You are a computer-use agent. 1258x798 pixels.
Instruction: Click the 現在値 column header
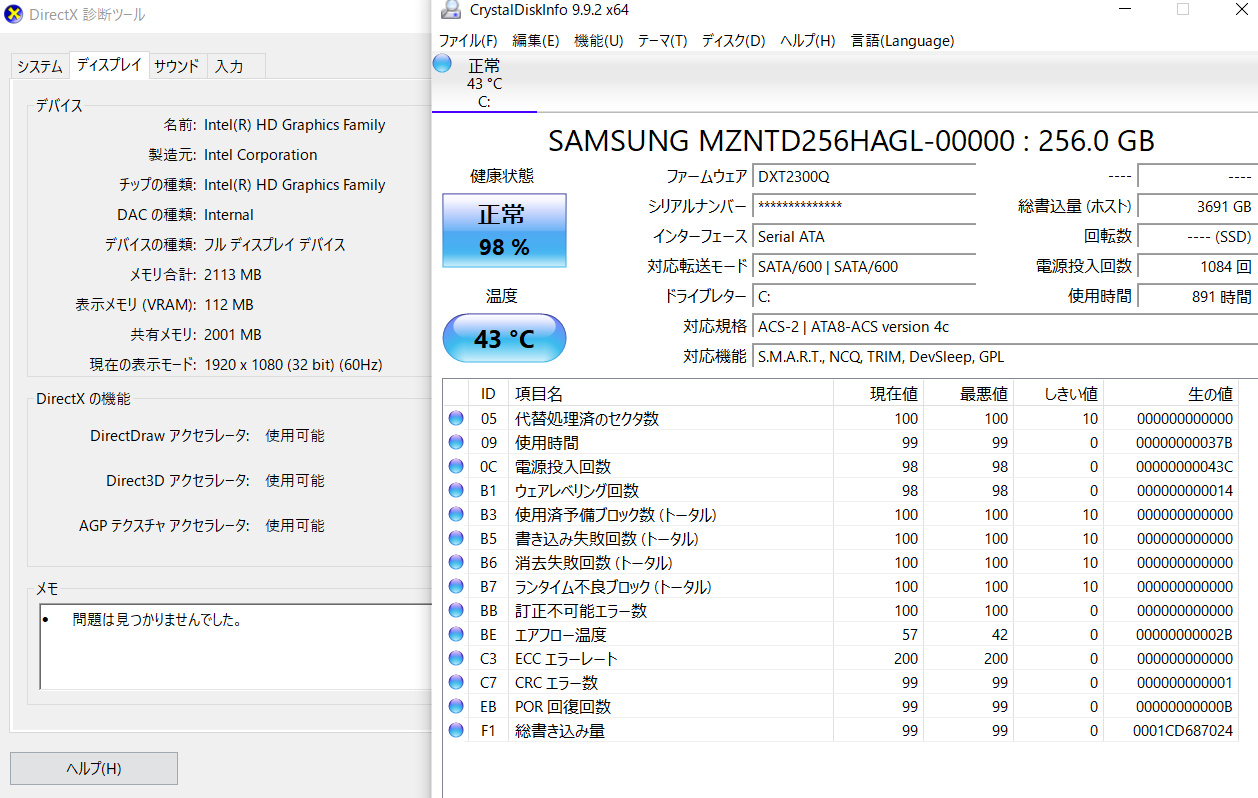click(x=878, y=394)
